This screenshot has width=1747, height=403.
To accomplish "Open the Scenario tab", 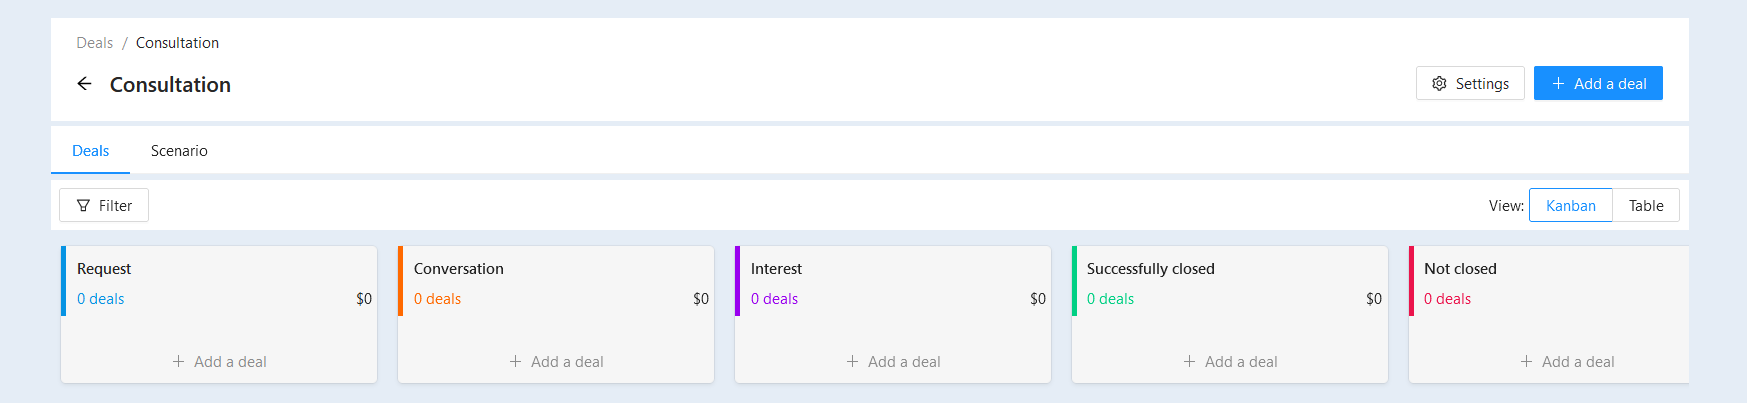I will tap(179, 151).
